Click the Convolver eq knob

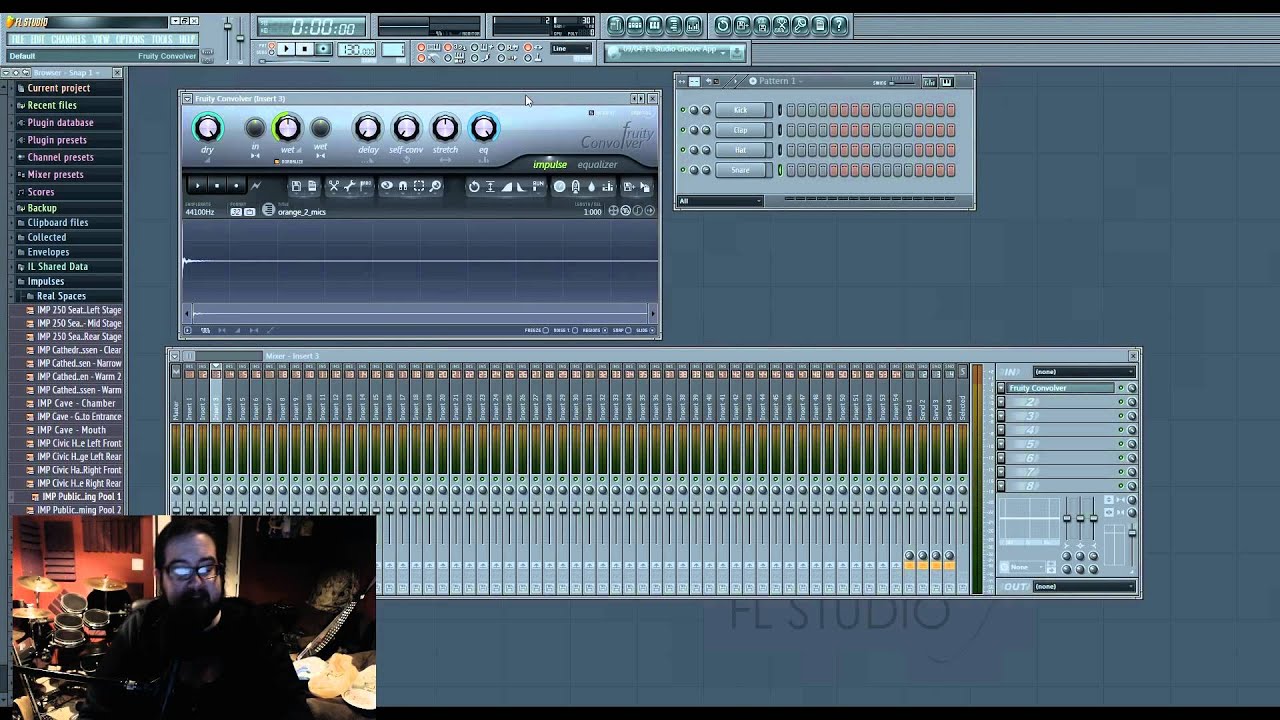pos(483,128)
